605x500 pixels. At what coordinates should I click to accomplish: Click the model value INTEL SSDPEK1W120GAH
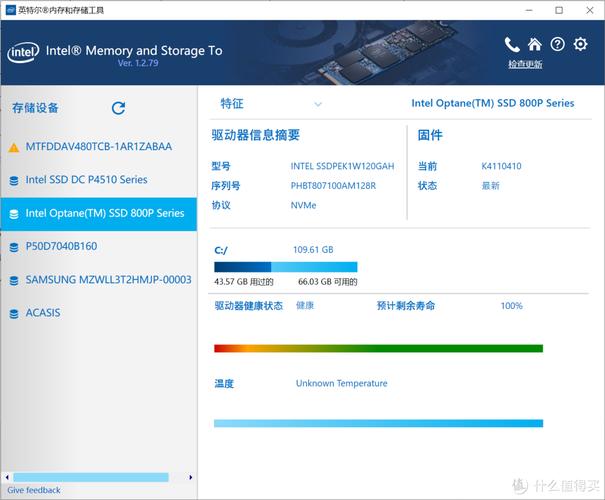(x=343, y=166)
